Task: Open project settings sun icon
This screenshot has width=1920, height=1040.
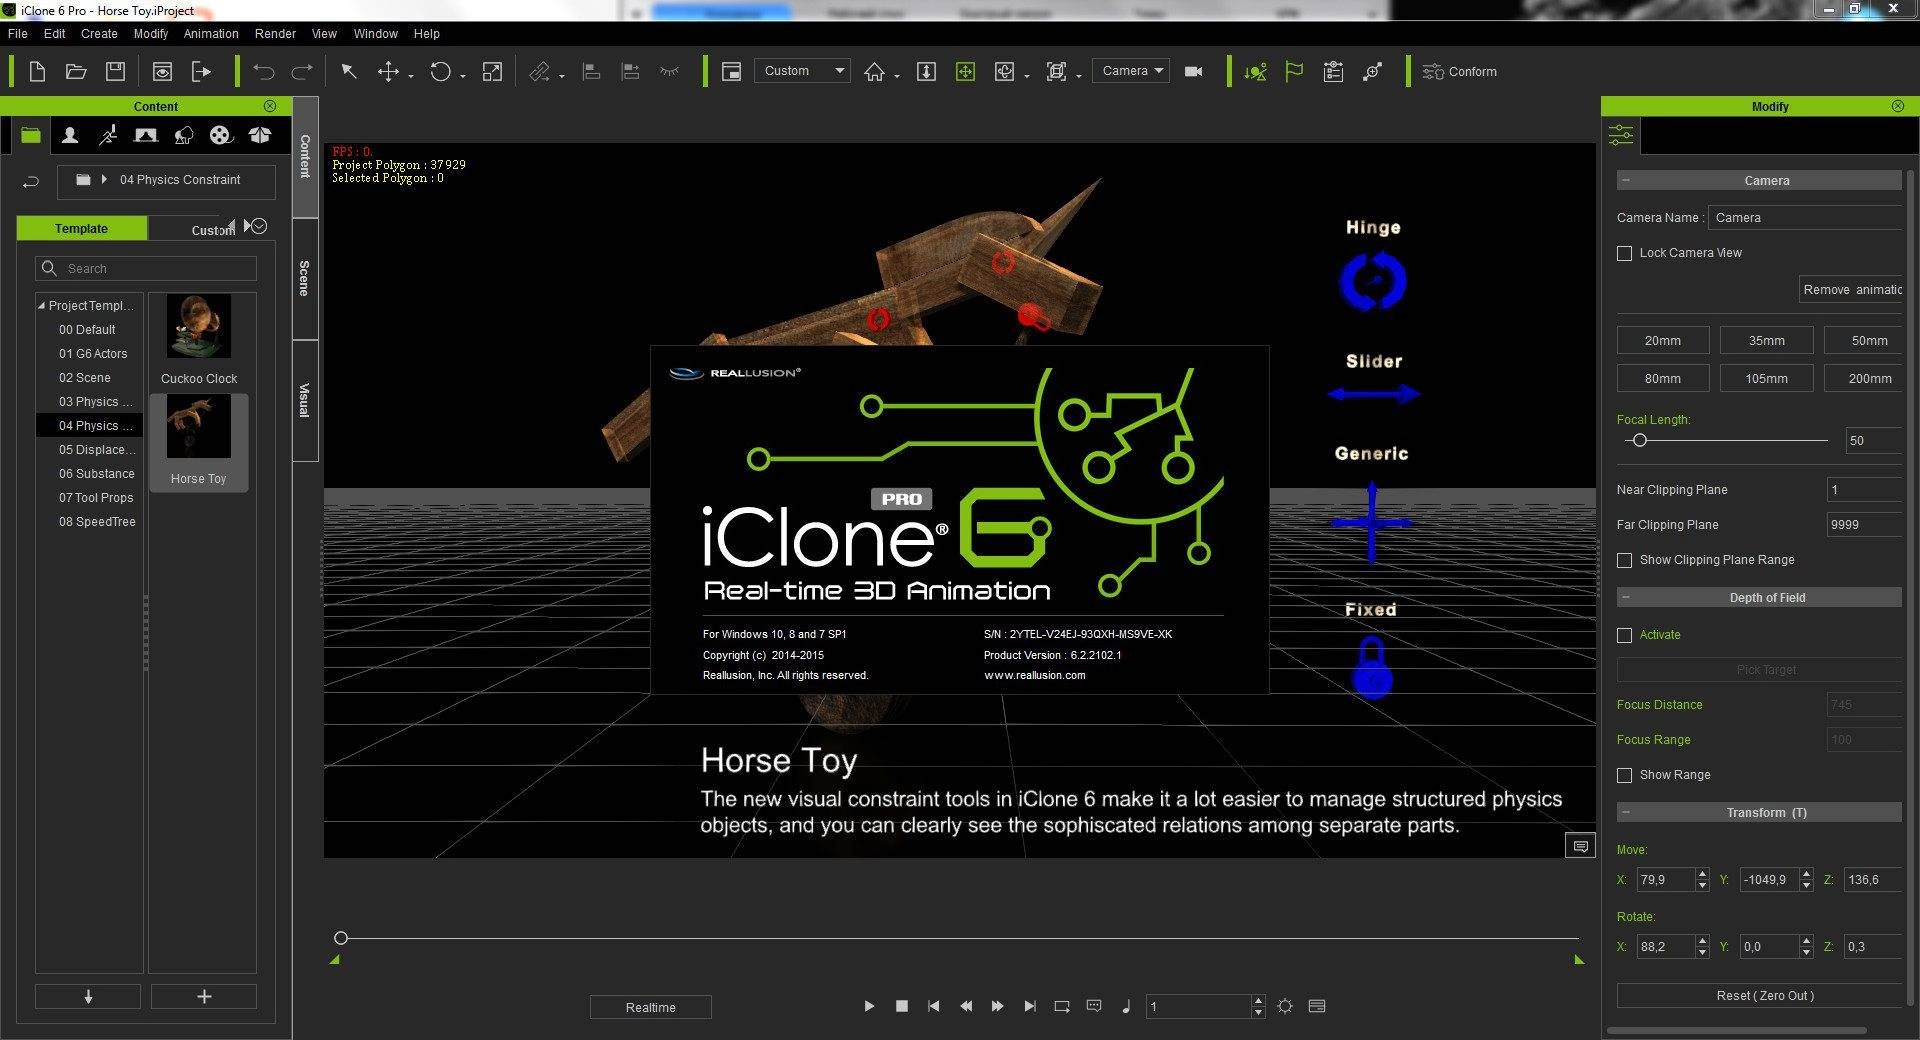Action: pyautogui.click(x=1285, y=1006)
